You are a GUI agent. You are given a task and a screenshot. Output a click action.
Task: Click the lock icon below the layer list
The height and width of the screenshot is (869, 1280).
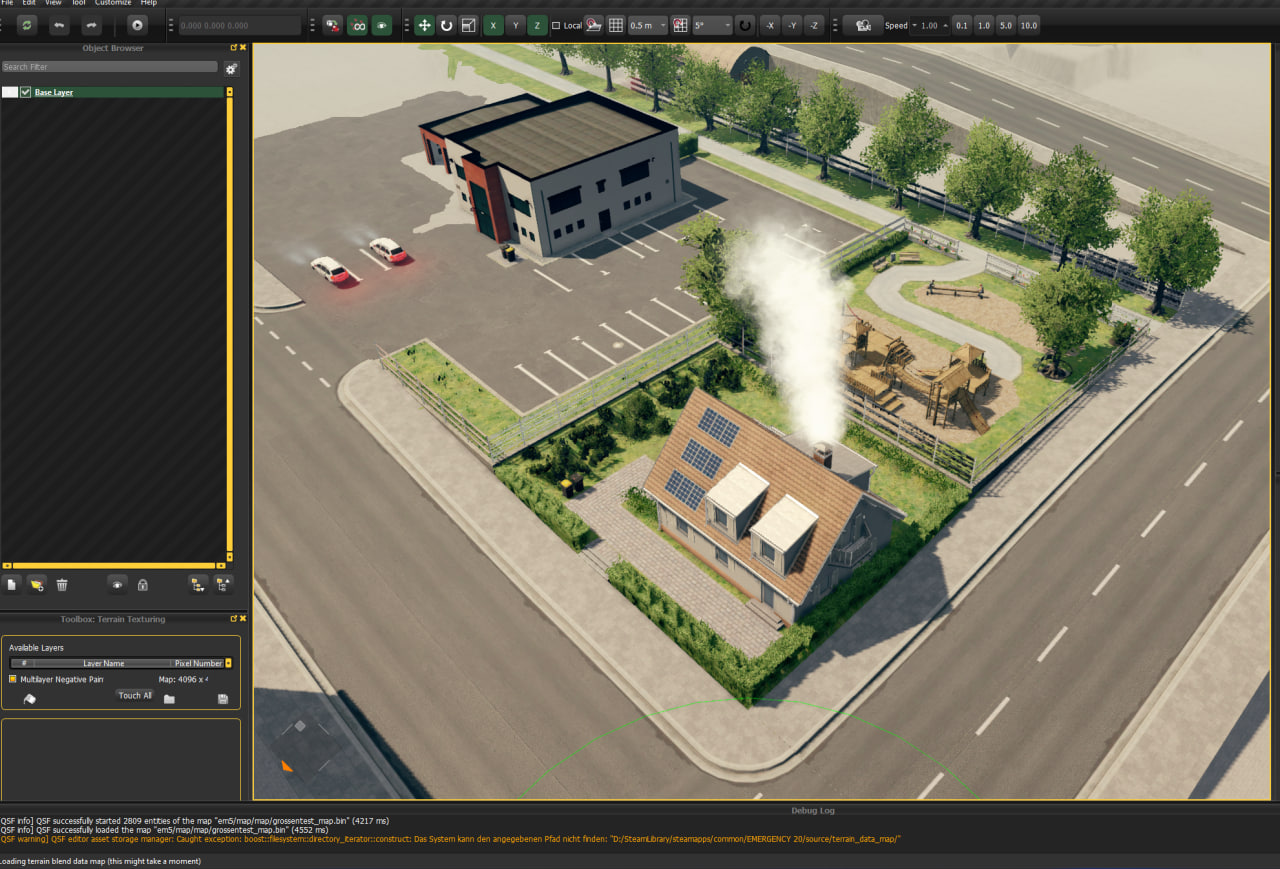click(143, 585)
